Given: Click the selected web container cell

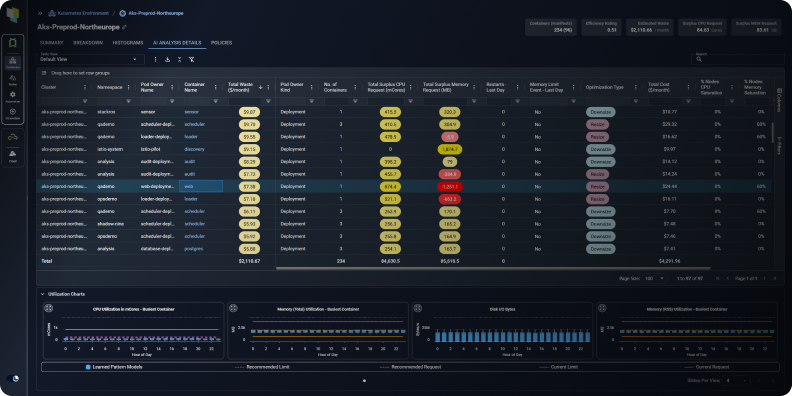Looking at the screenshot, I should pos(201,186).
